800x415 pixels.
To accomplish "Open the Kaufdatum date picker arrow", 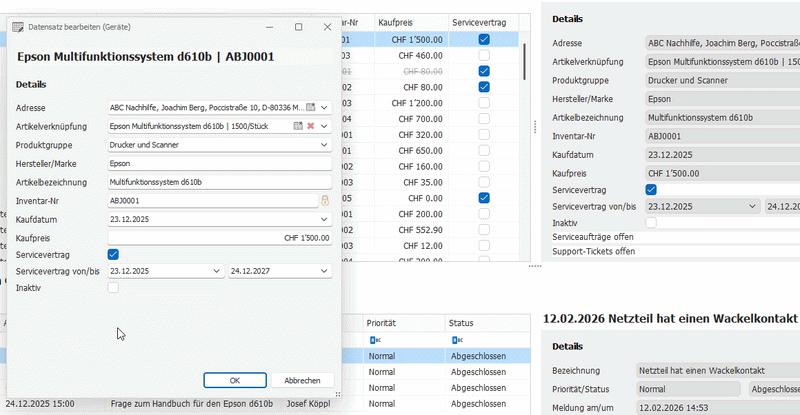I will tap(324, 219).
